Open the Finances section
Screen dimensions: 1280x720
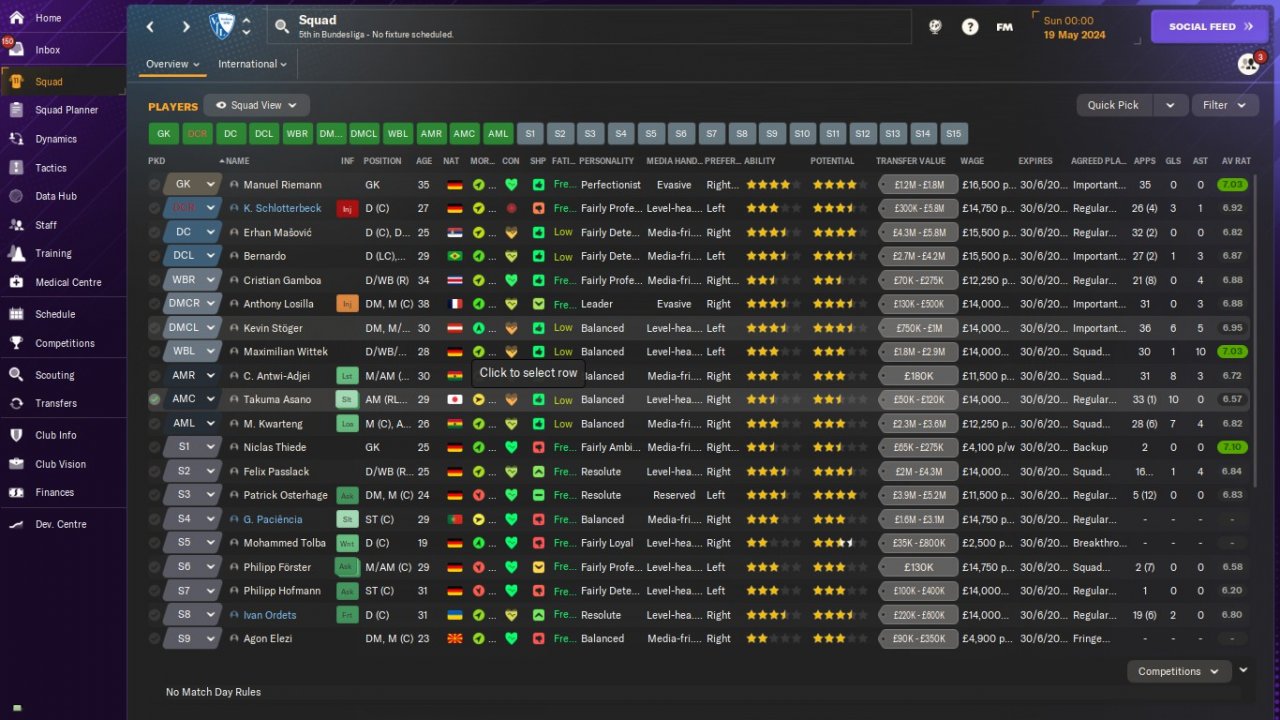(x=54, y=492)
